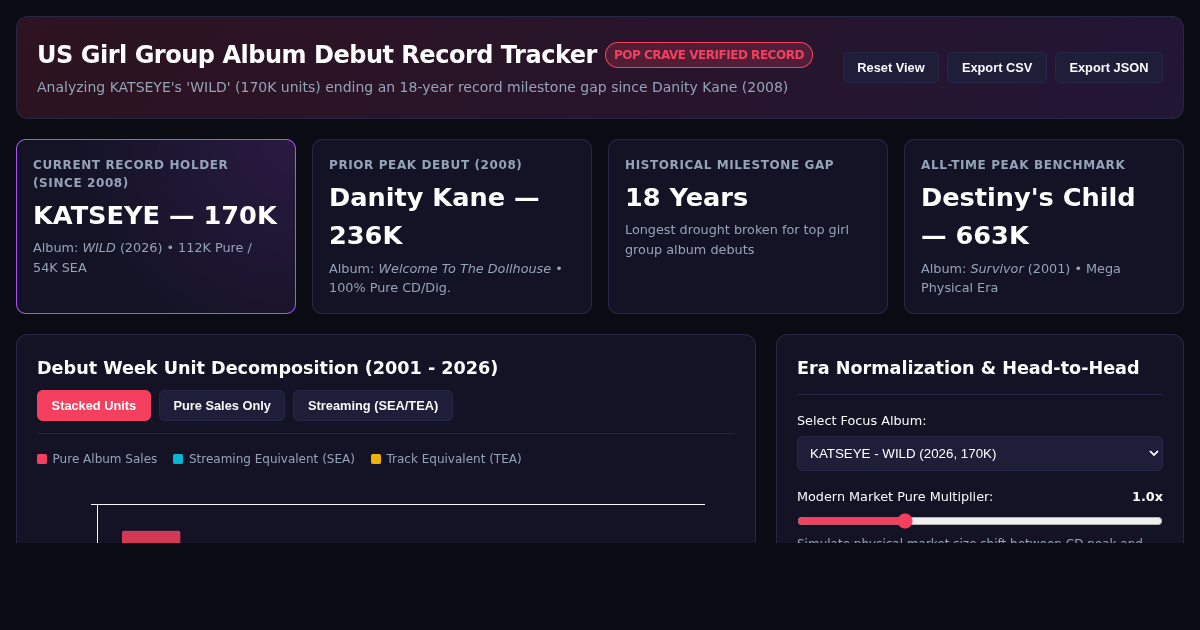Switch to the Stacked Units tab
The width and height of the screenshot is (1200, 630).
click(94, 406)
